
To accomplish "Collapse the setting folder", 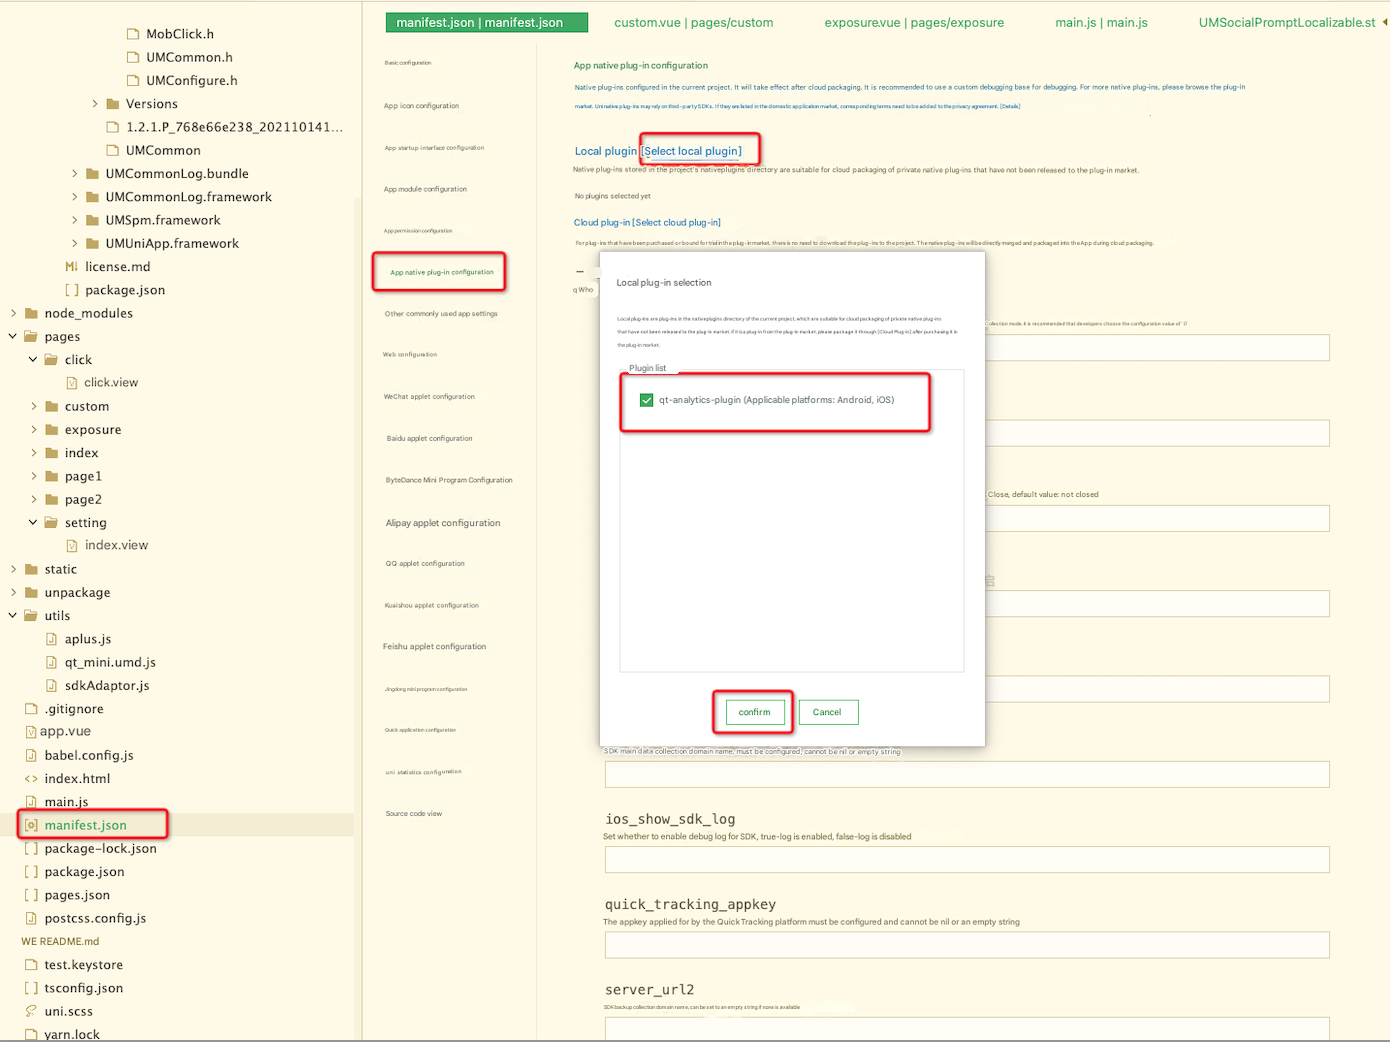I will click(33, 523).
